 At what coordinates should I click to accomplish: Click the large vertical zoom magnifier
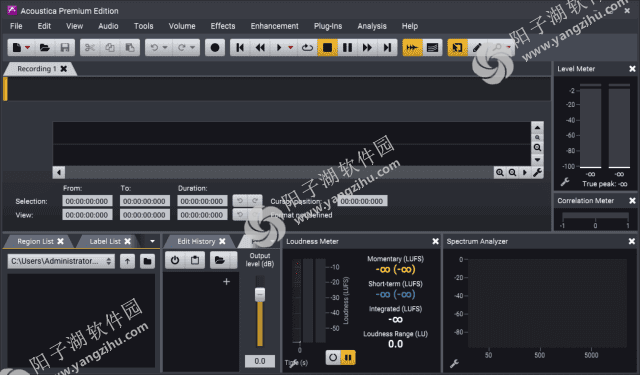537,148
